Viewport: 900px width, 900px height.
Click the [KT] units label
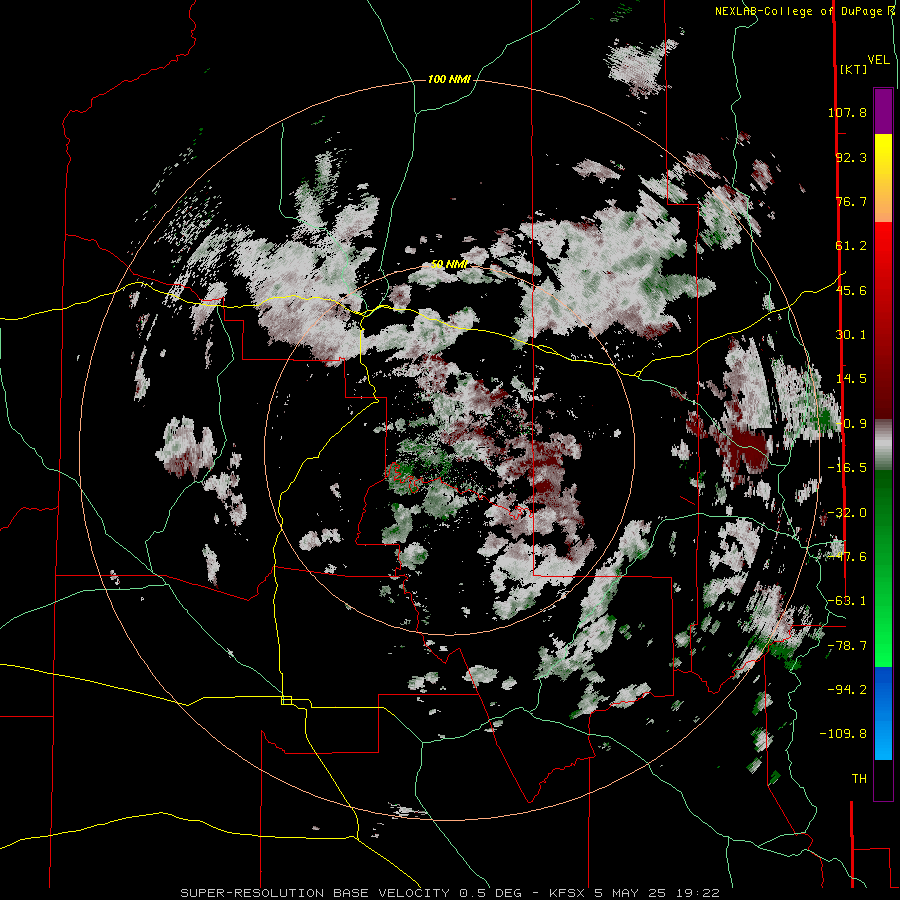click(x=853, y=69)
